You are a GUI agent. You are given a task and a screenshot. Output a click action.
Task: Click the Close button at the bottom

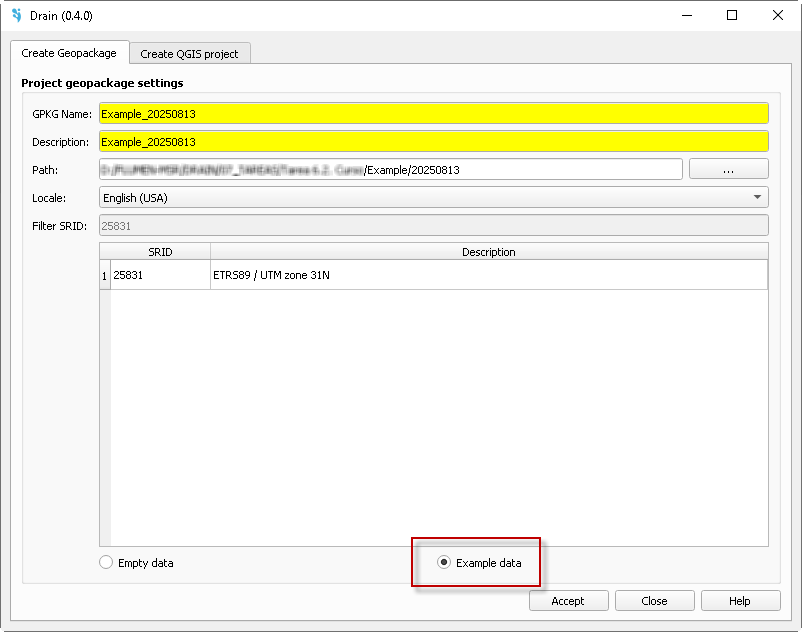(x=654, y=601)
